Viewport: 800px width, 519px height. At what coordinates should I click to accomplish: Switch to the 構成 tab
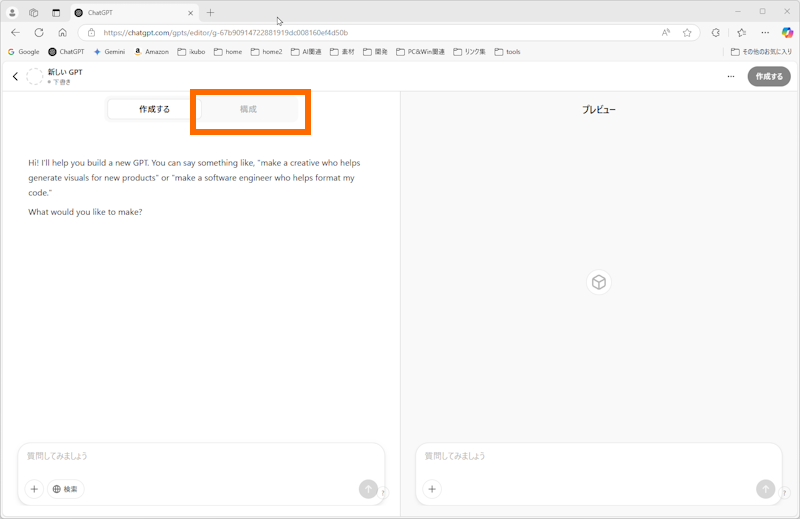(248, 109)
